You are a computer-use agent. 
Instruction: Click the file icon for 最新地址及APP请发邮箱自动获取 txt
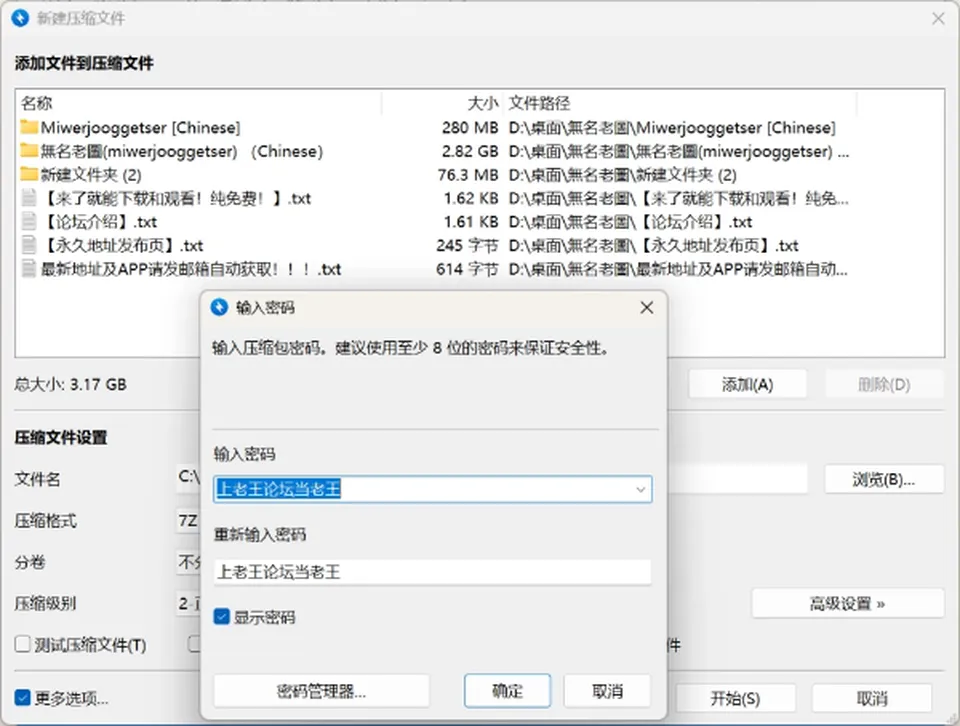coord(29,269)
